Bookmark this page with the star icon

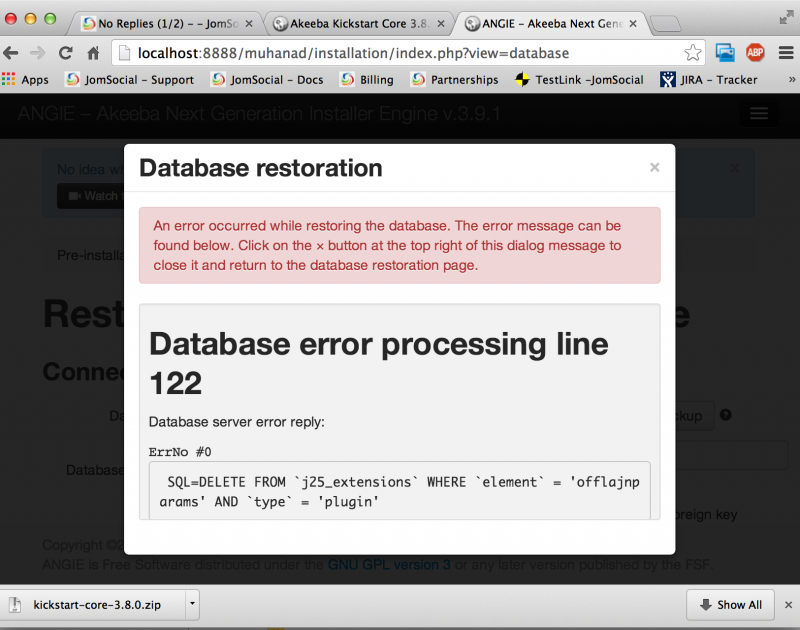[692, 53]
